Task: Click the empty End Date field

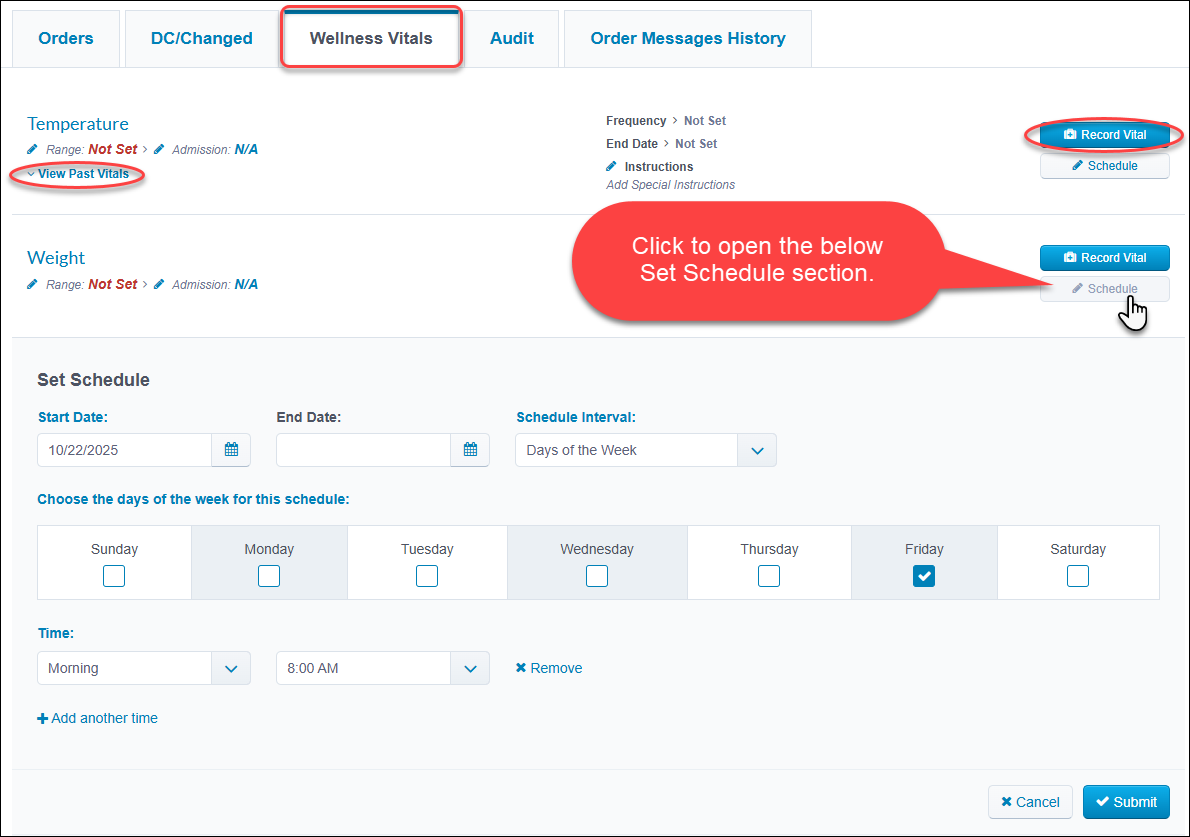Action: (x=364, y=450)
